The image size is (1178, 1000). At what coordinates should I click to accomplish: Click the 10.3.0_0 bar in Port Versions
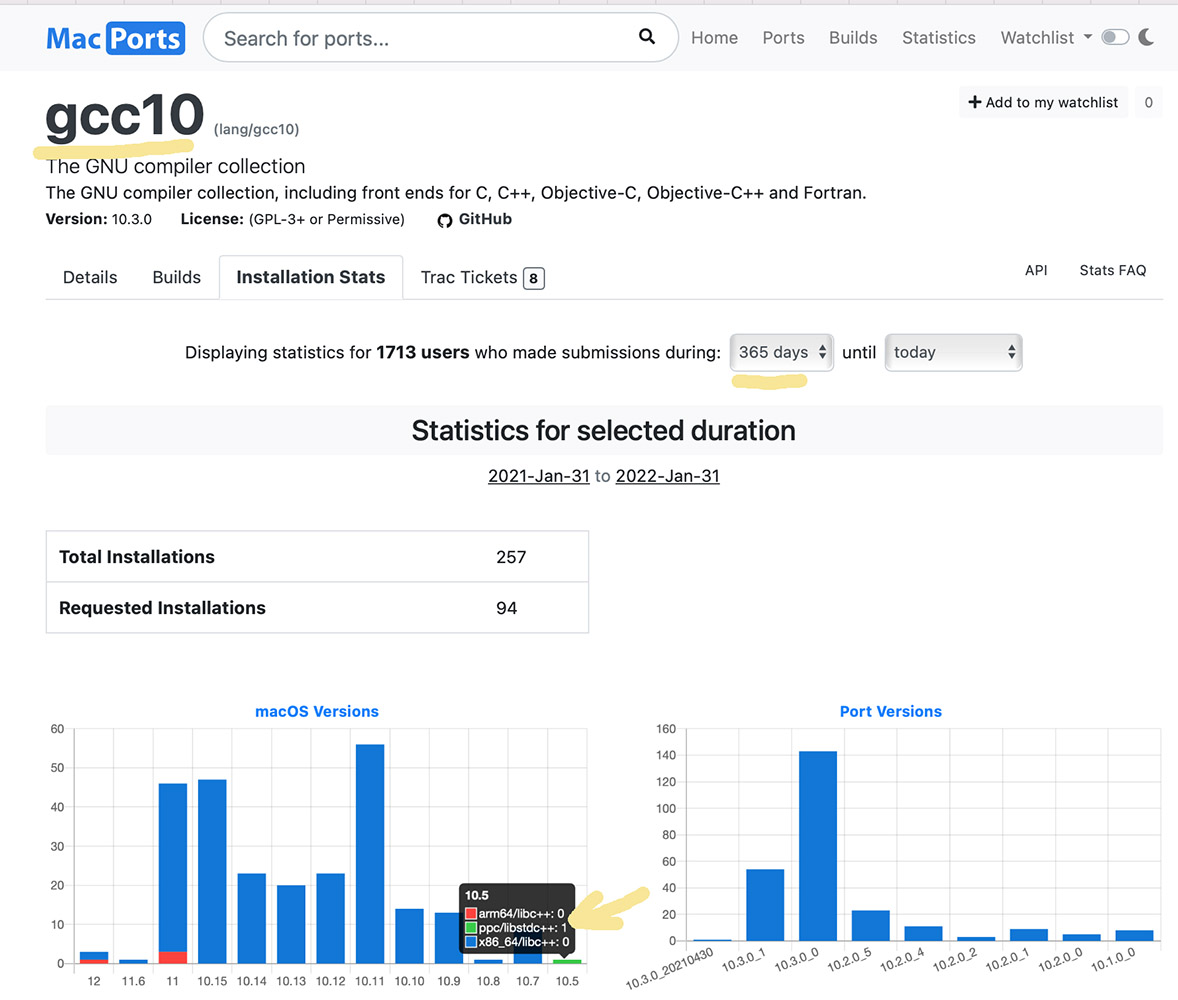click(x=818, y=846)
